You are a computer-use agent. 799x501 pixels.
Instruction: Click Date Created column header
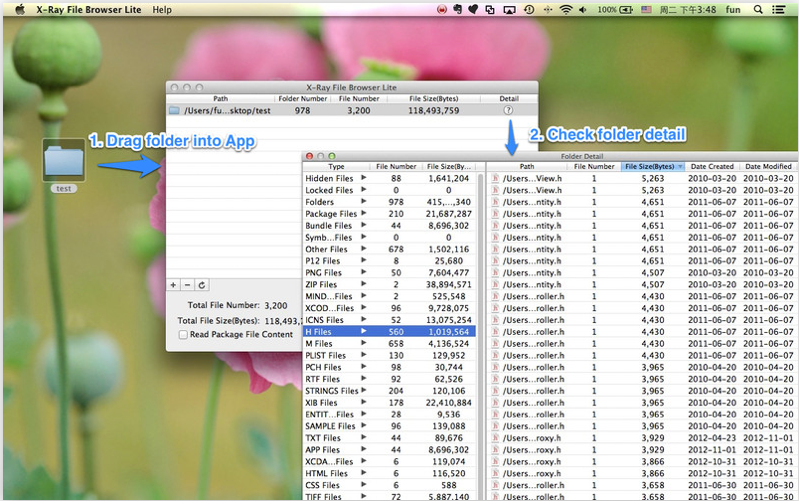click(x=712, y=166)
